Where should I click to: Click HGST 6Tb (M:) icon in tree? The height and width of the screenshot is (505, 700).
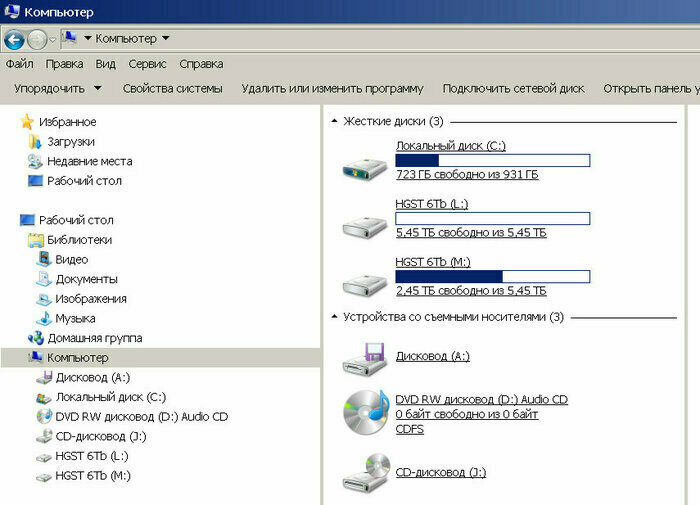tap(44, 477)
